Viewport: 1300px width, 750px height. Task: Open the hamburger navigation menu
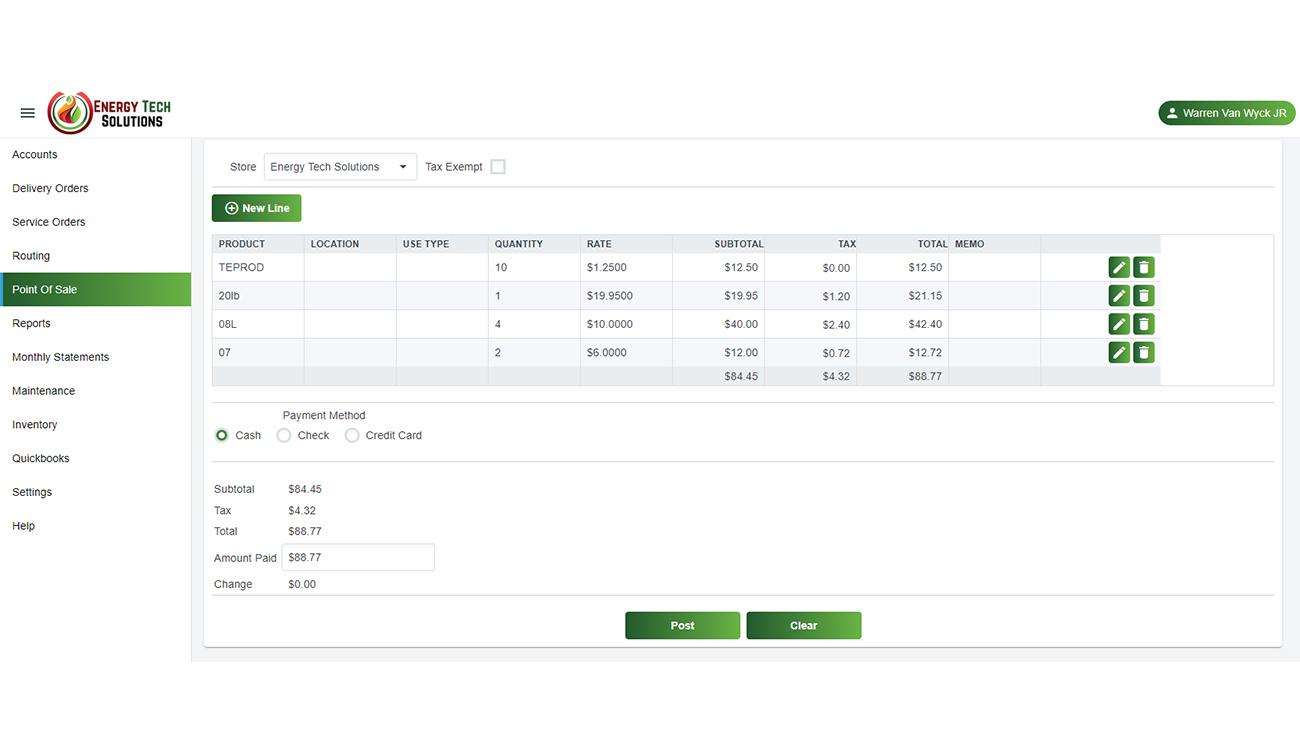[28, 113]
